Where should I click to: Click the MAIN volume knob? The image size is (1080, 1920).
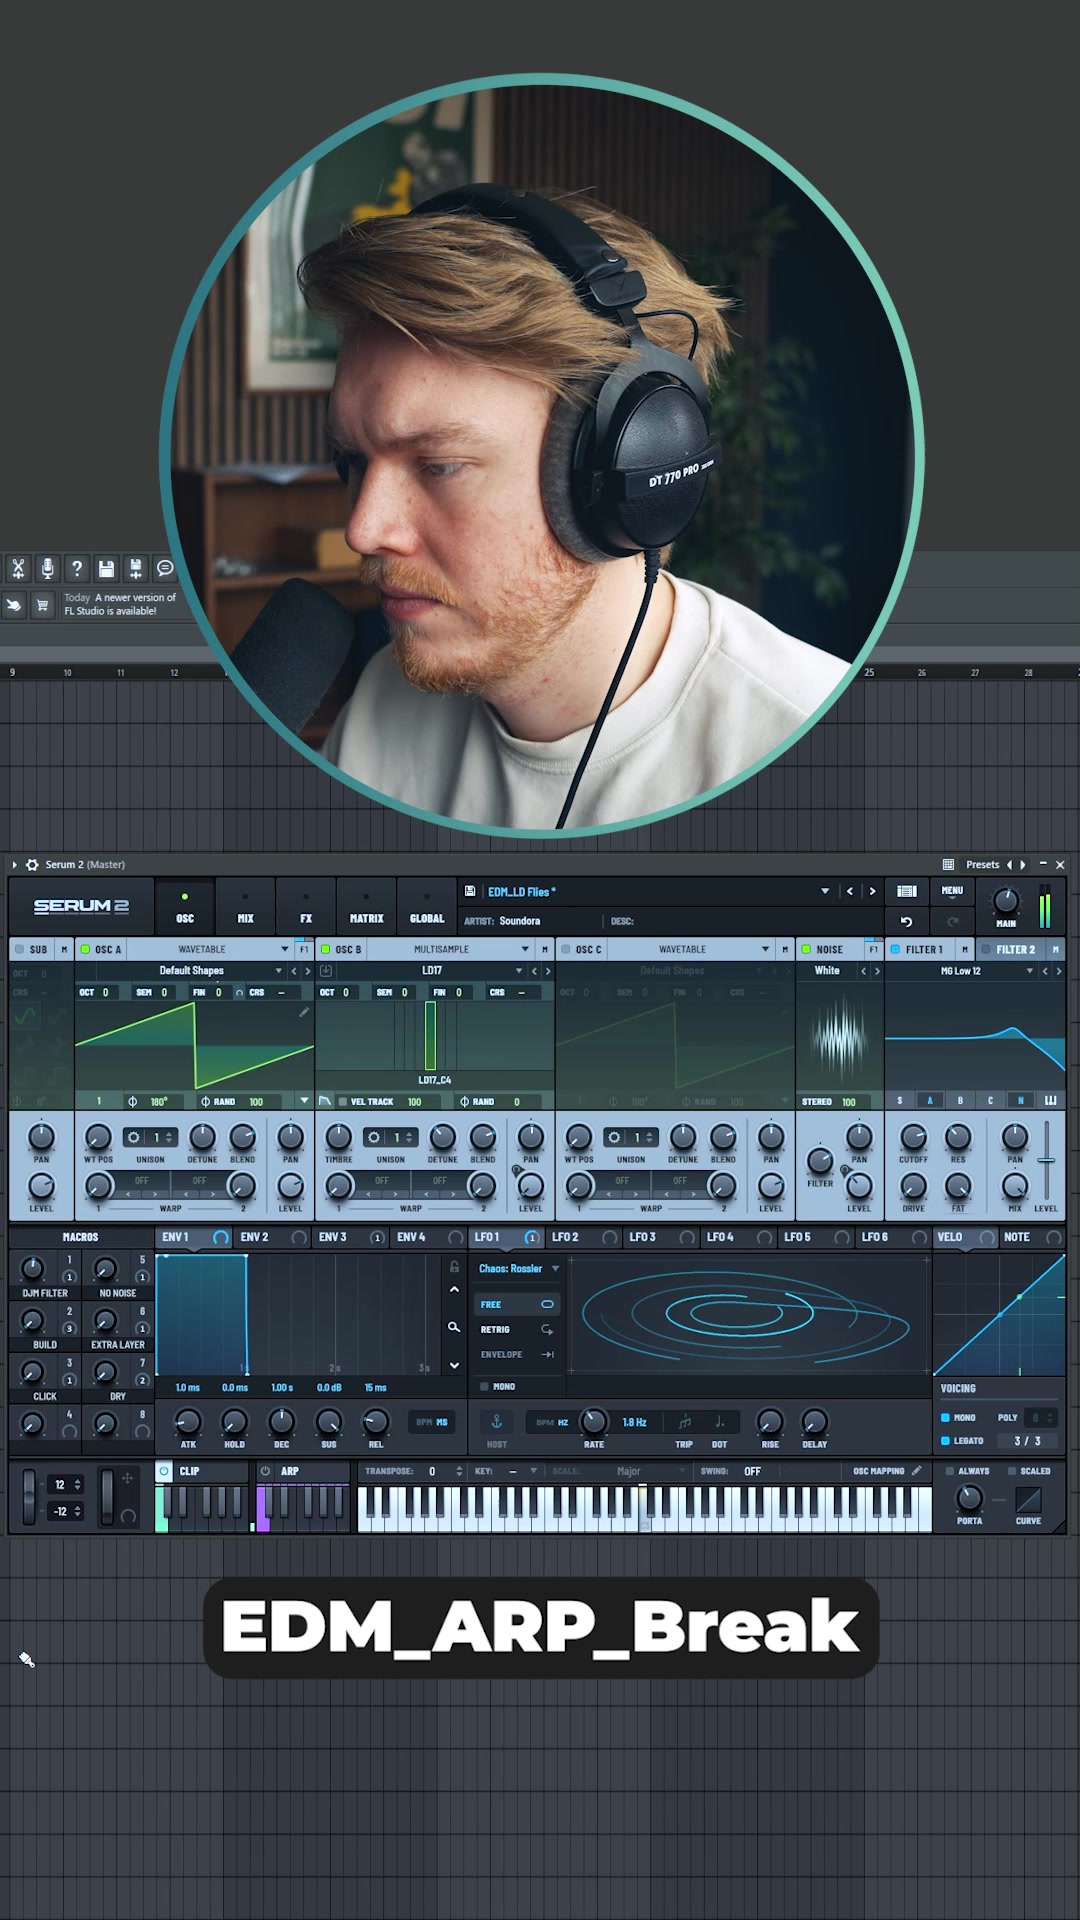[x=1005, y=901]
